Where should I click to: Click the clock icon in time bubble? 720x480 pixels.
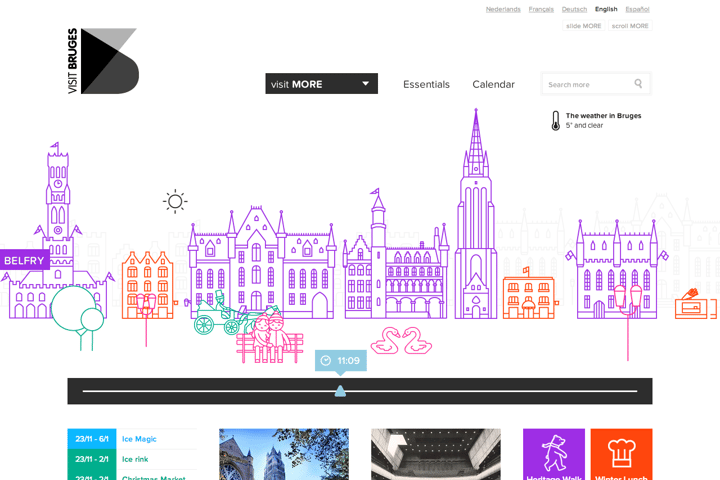(326, 361)
